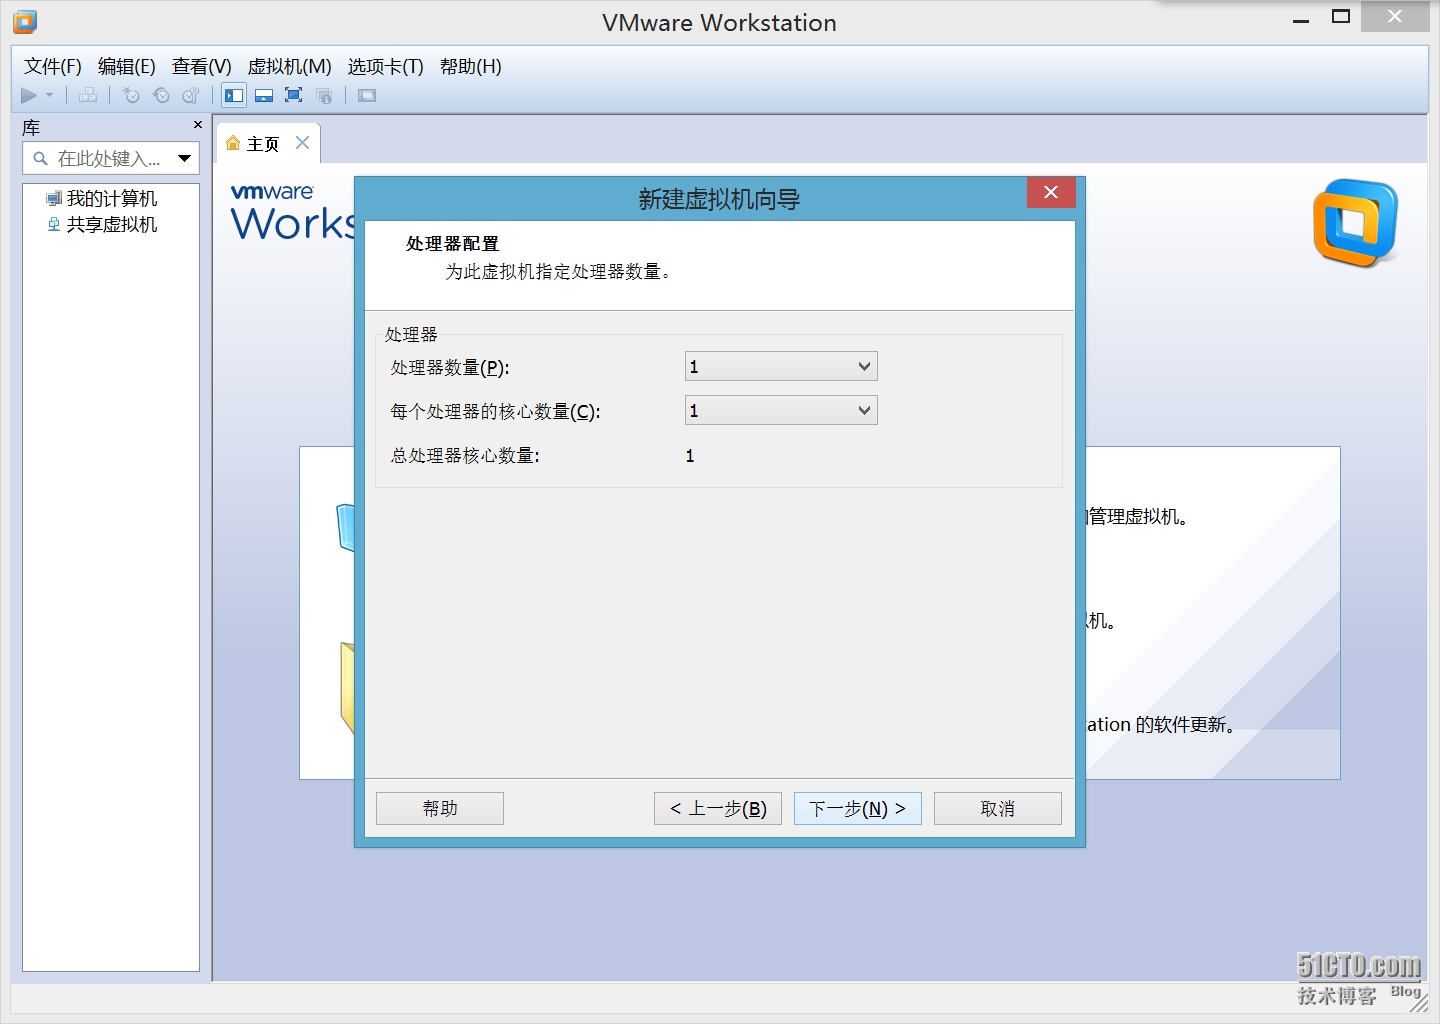Click the 处理器配置 heading text

[452, 243]
